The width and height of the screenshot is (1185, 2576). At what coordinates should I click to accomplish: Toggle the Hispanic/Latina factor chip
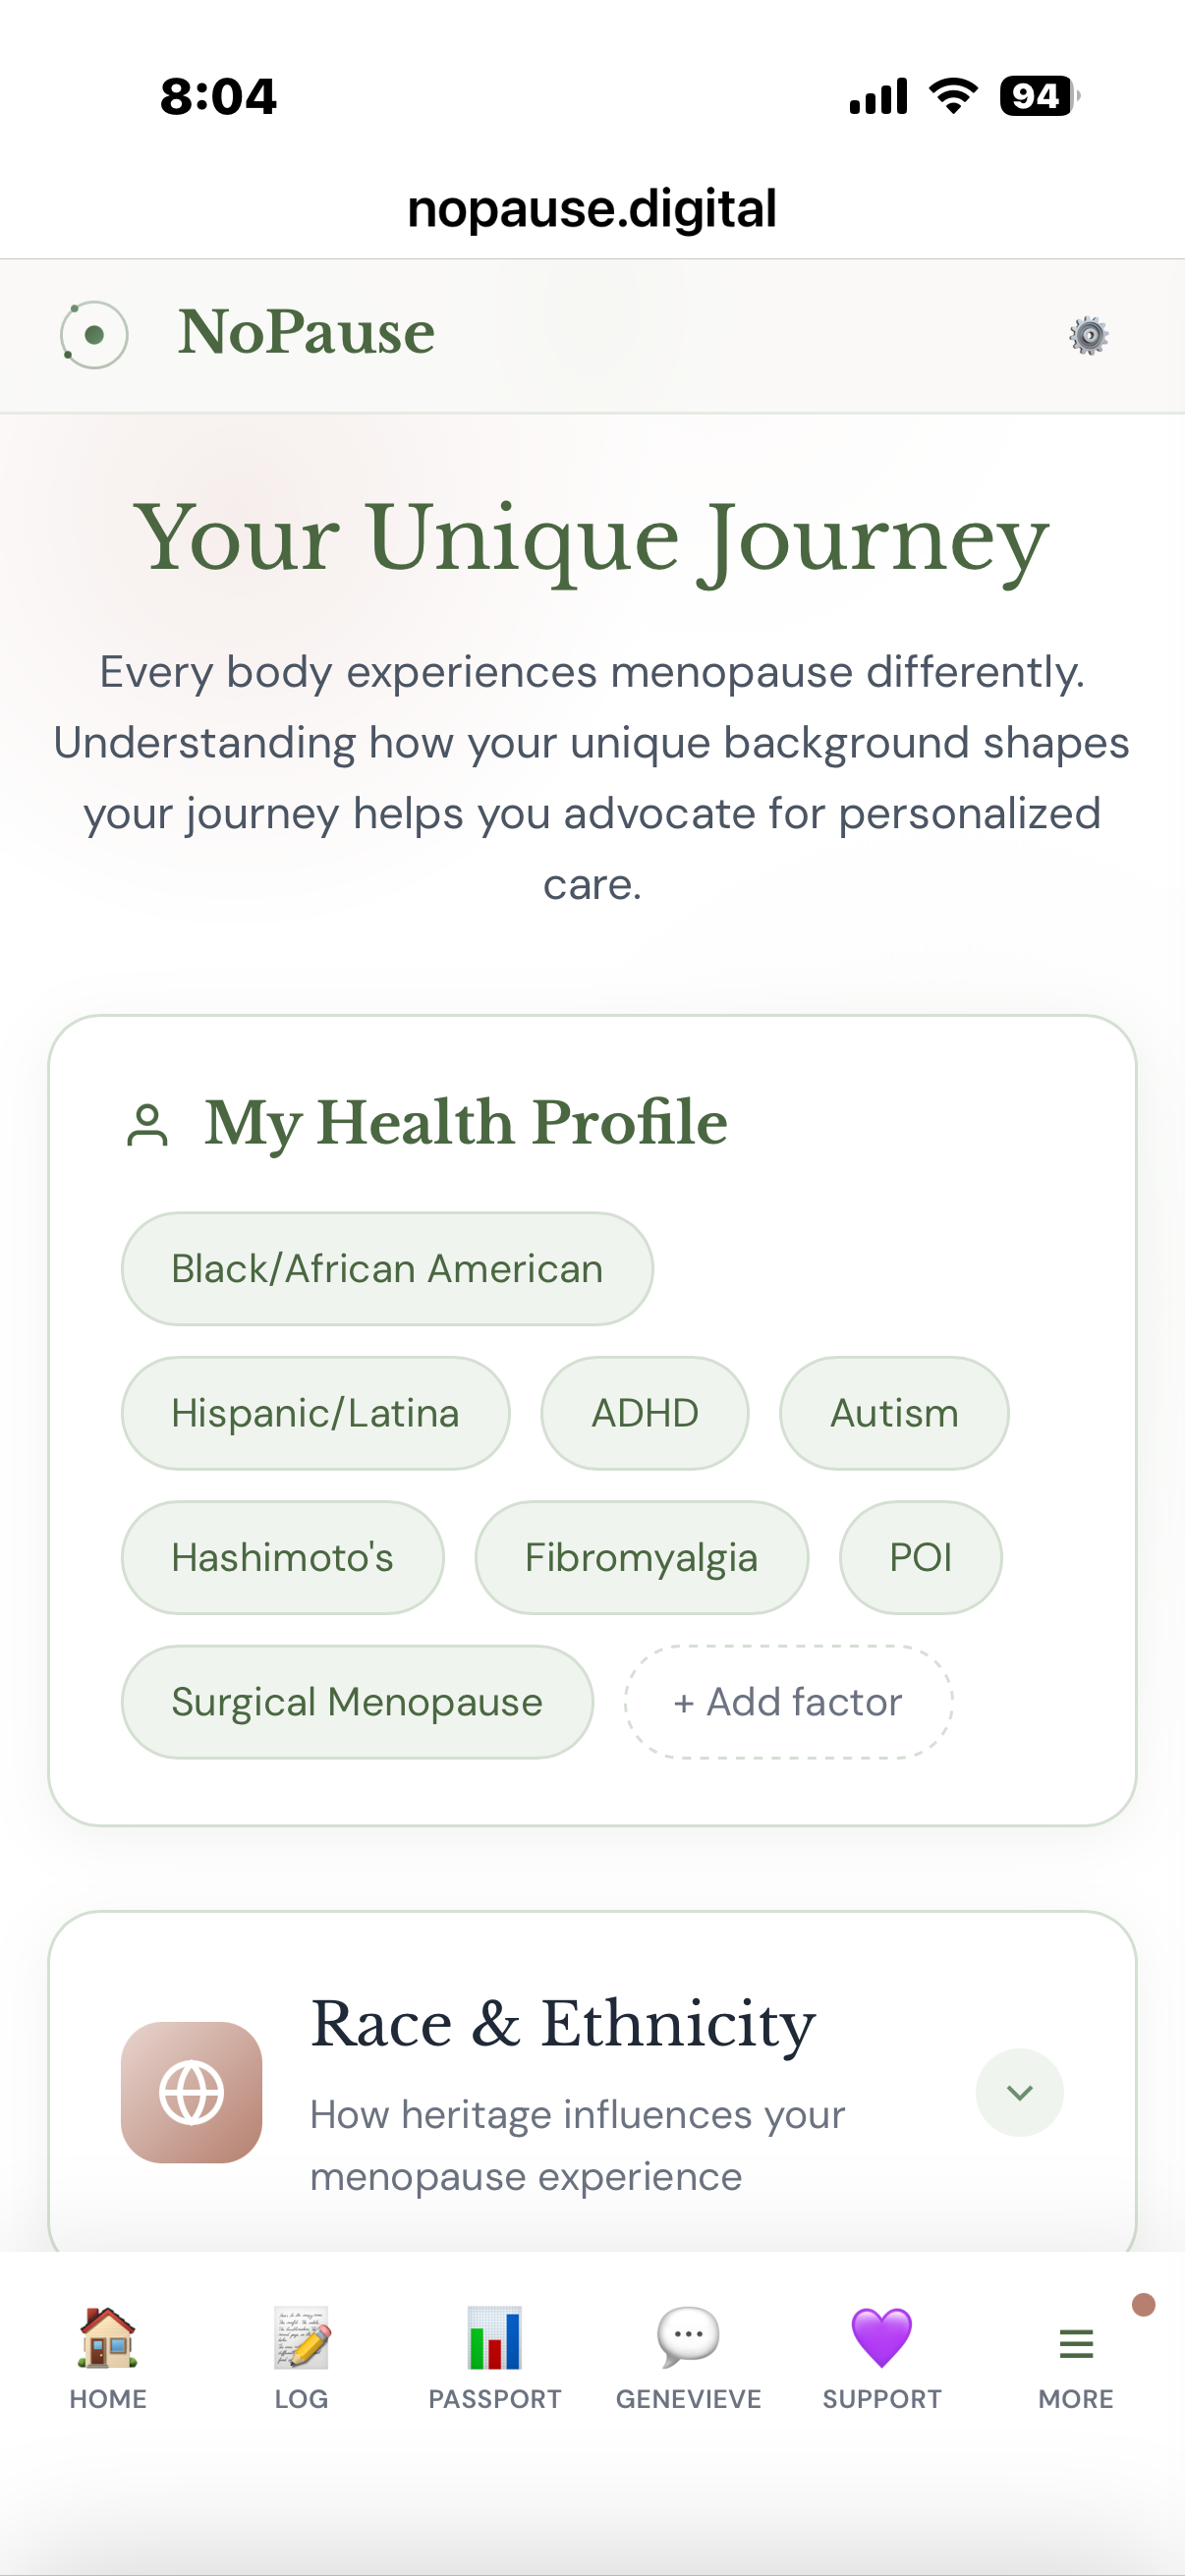[x=315, y=1412]
